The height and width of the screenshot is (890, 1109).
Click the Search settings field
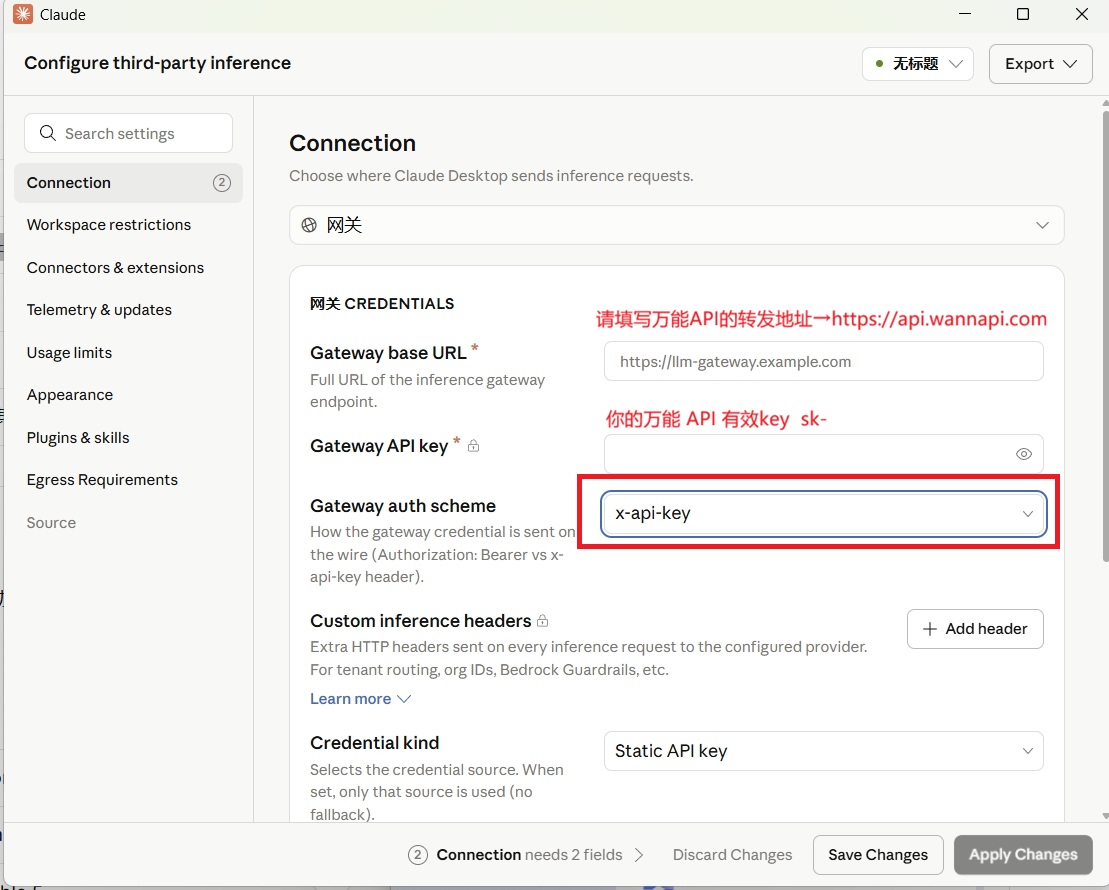pos(128,133)
